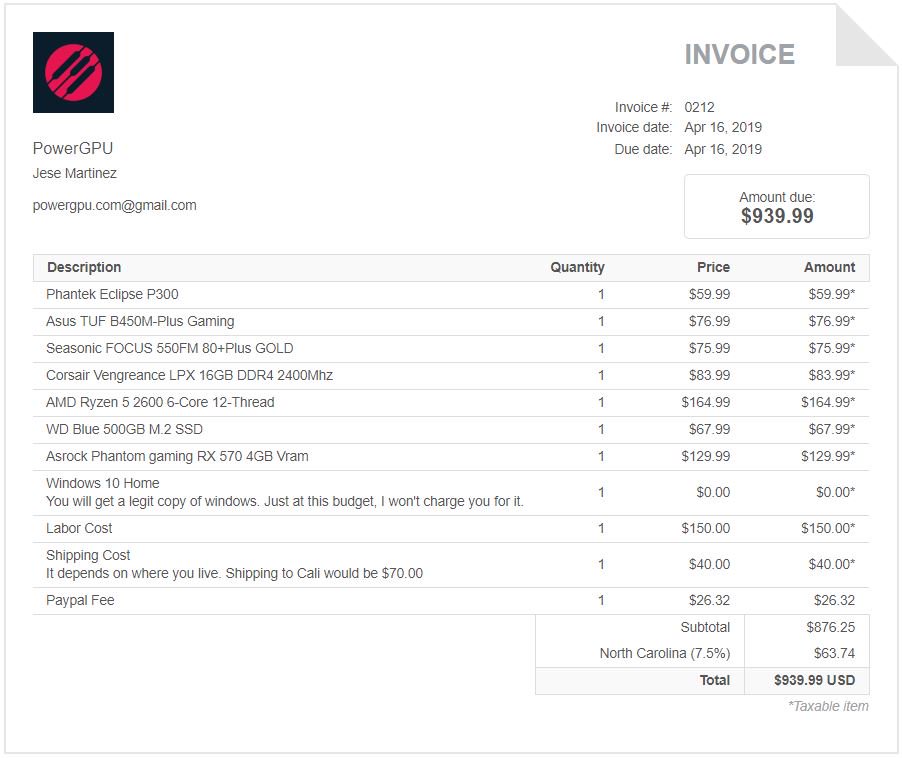Click the $83.99 price for Corsair RAM
The image size is (902, 758).
click(x=709, y=376)
